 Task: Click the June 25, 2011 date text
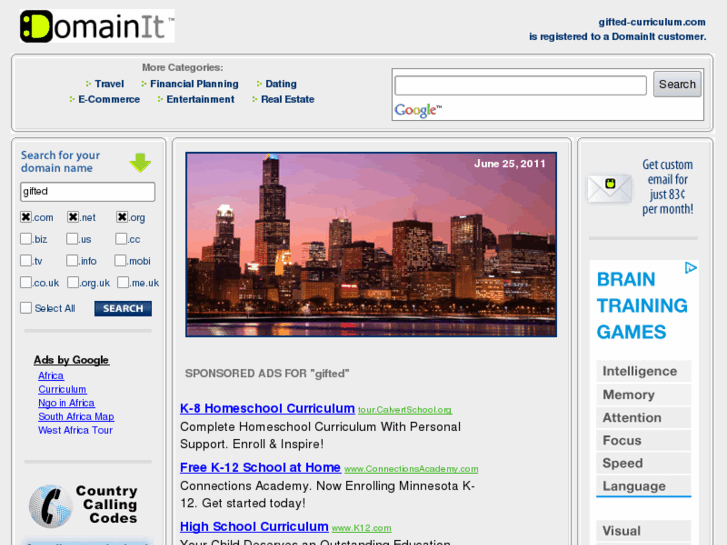pyautogui.click(x=510, y=164)
